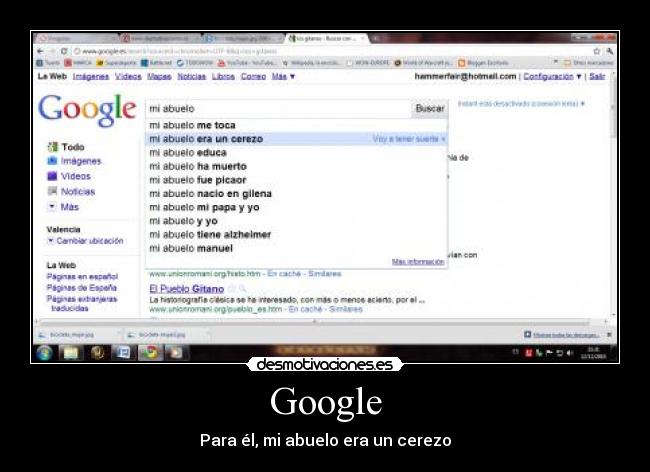Click Páginas en español filter
650x472 pixels.
click(x=82, y=276)
